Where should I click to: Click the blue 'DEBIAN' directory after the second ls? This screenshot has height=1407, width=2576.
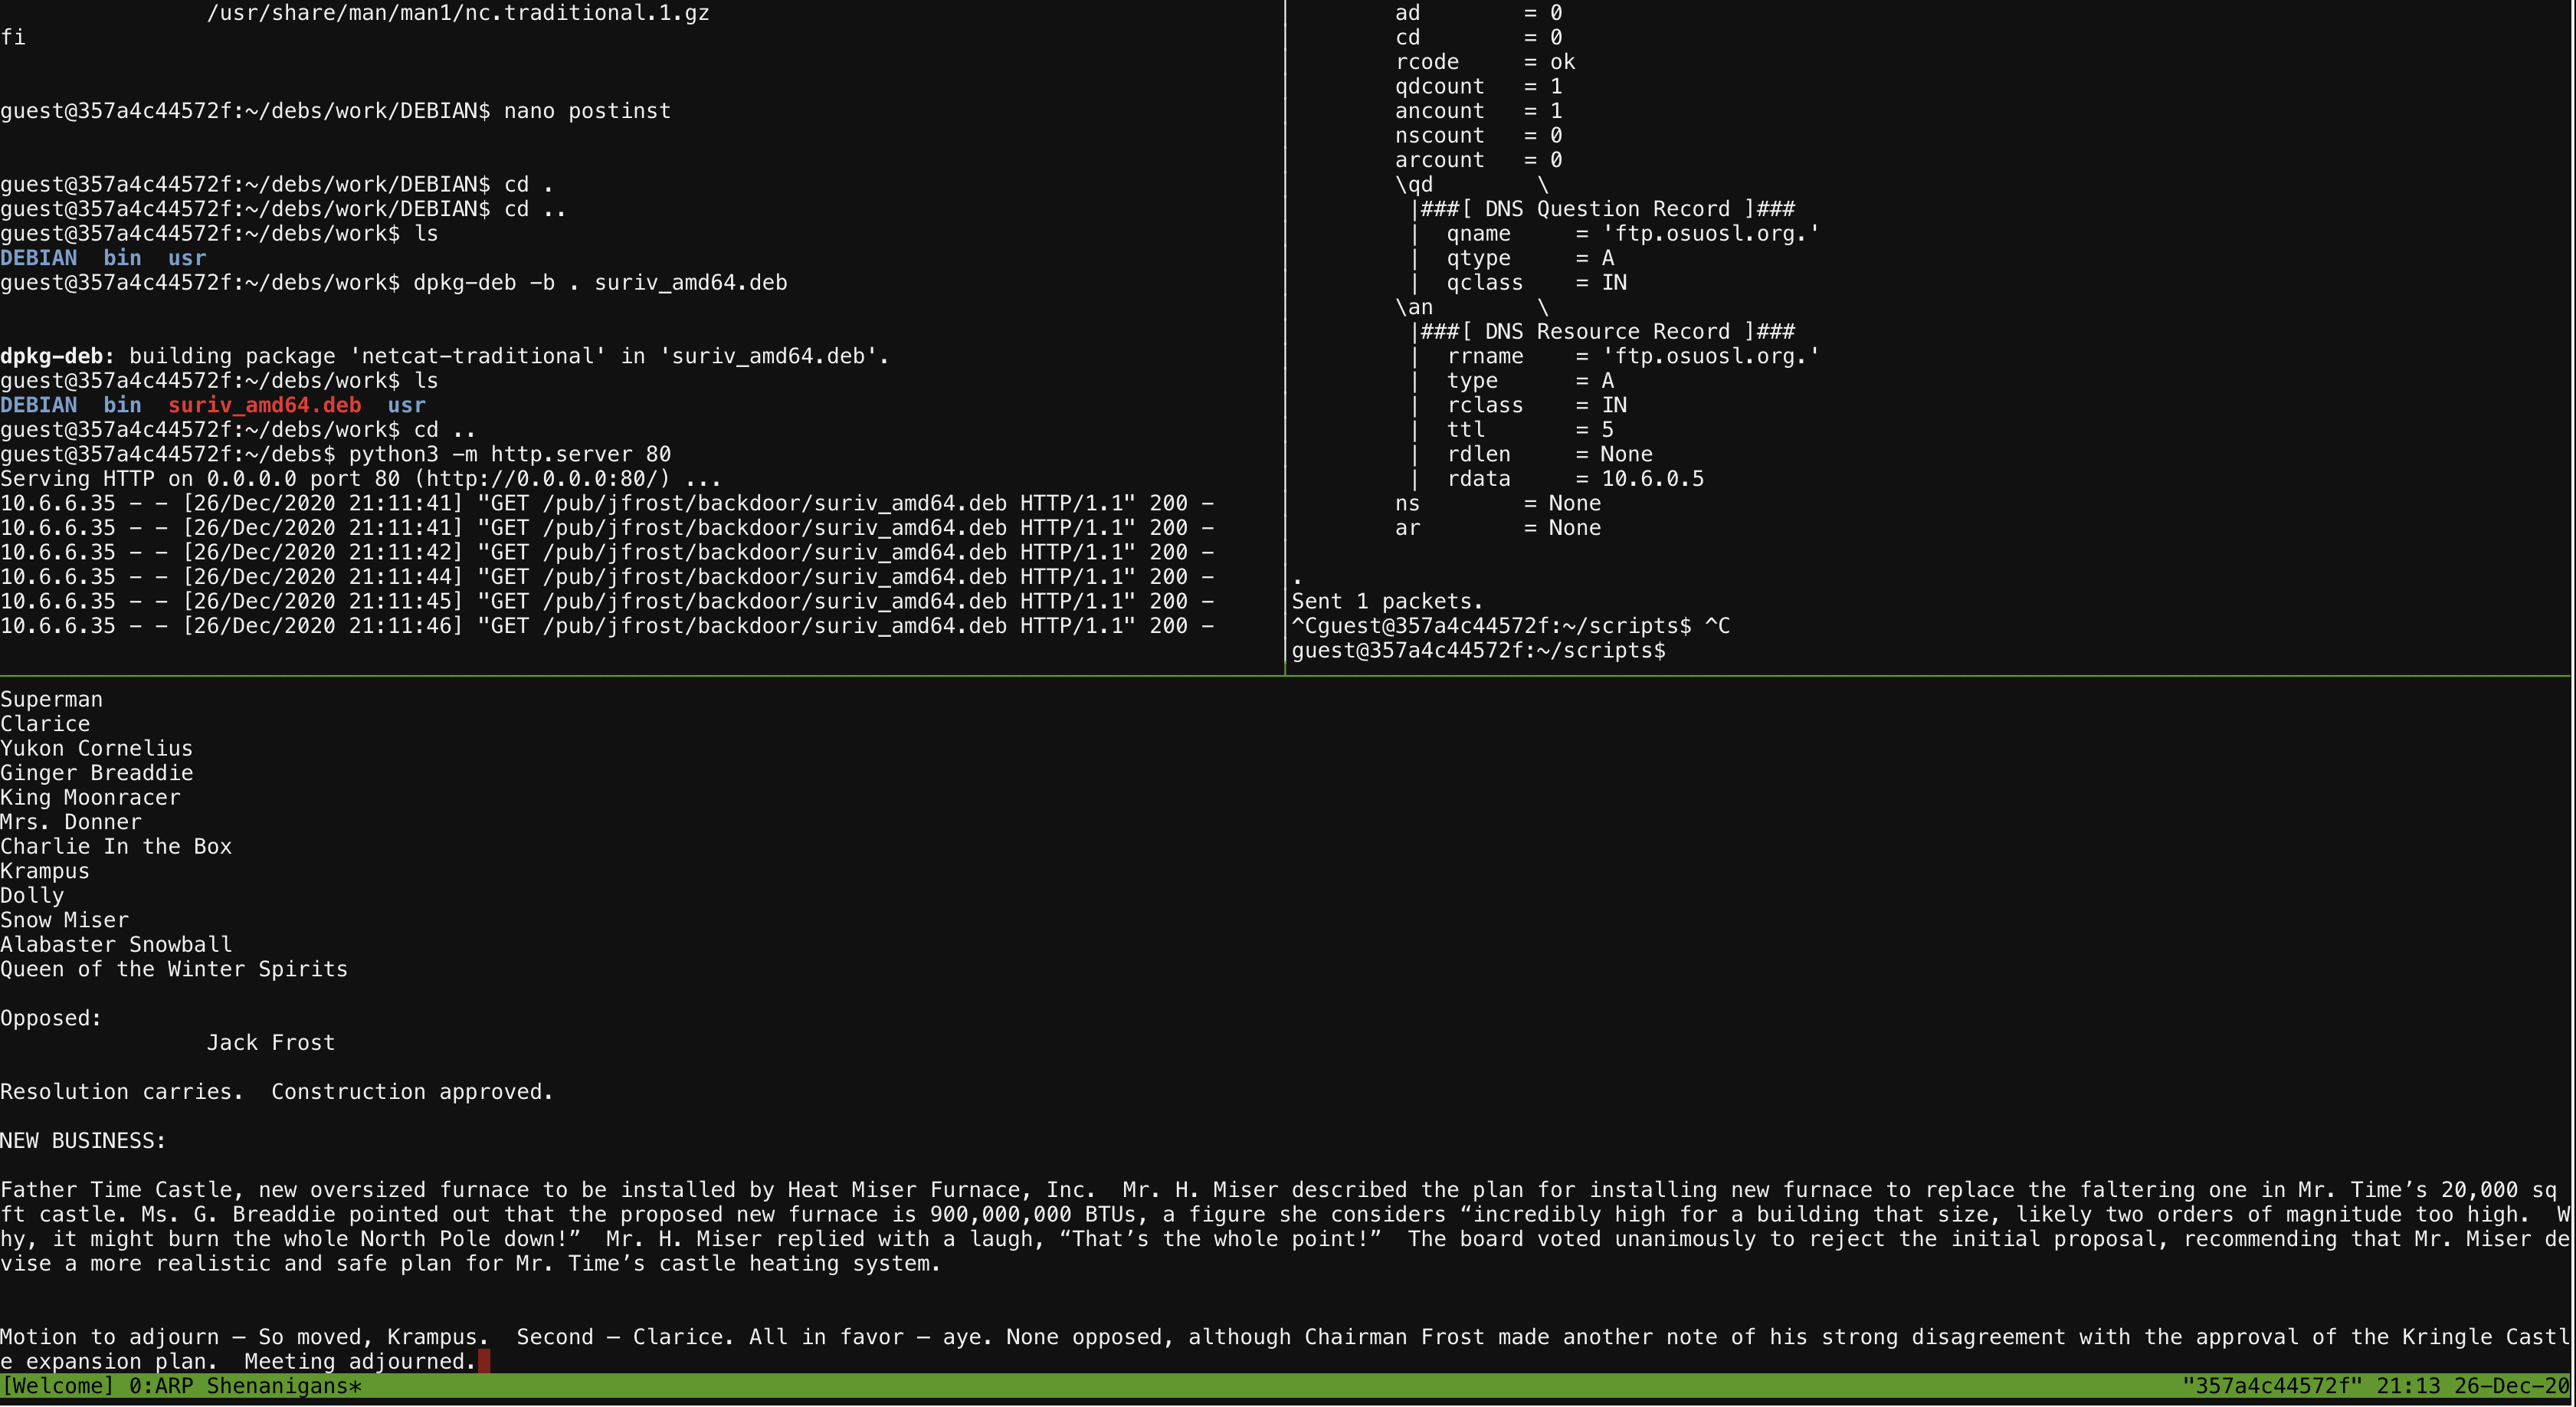coord(38,405)
